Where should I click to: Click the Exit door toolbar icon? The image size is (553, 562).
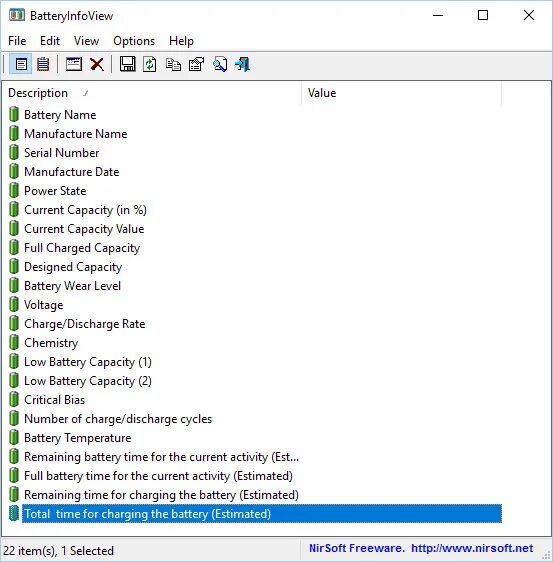(x=243, y=65)
